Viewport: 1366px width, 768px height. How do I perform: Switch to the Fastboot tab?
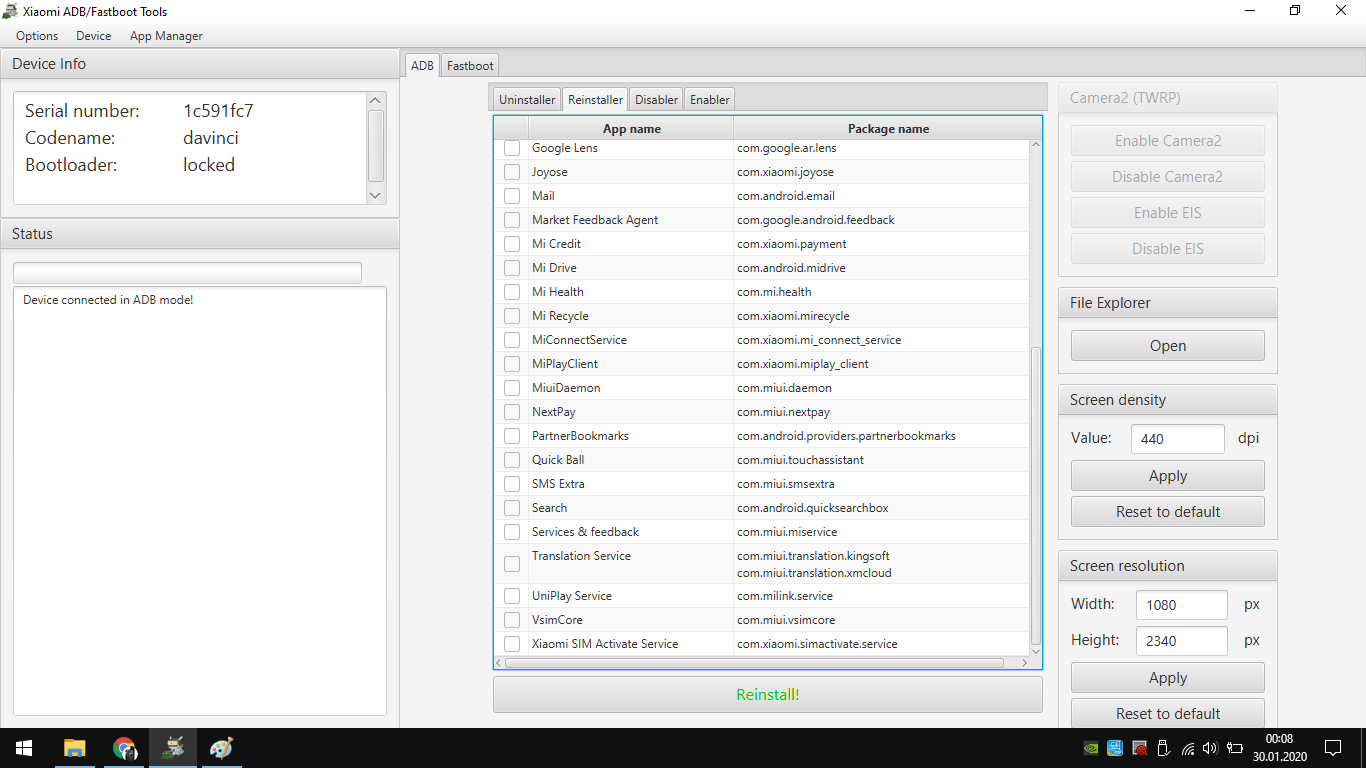pyautogui.click(x=470, y=65)
